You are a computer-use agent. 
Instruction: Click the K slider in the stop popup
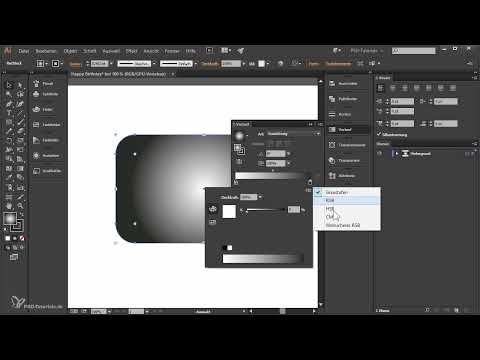(266, 210)
